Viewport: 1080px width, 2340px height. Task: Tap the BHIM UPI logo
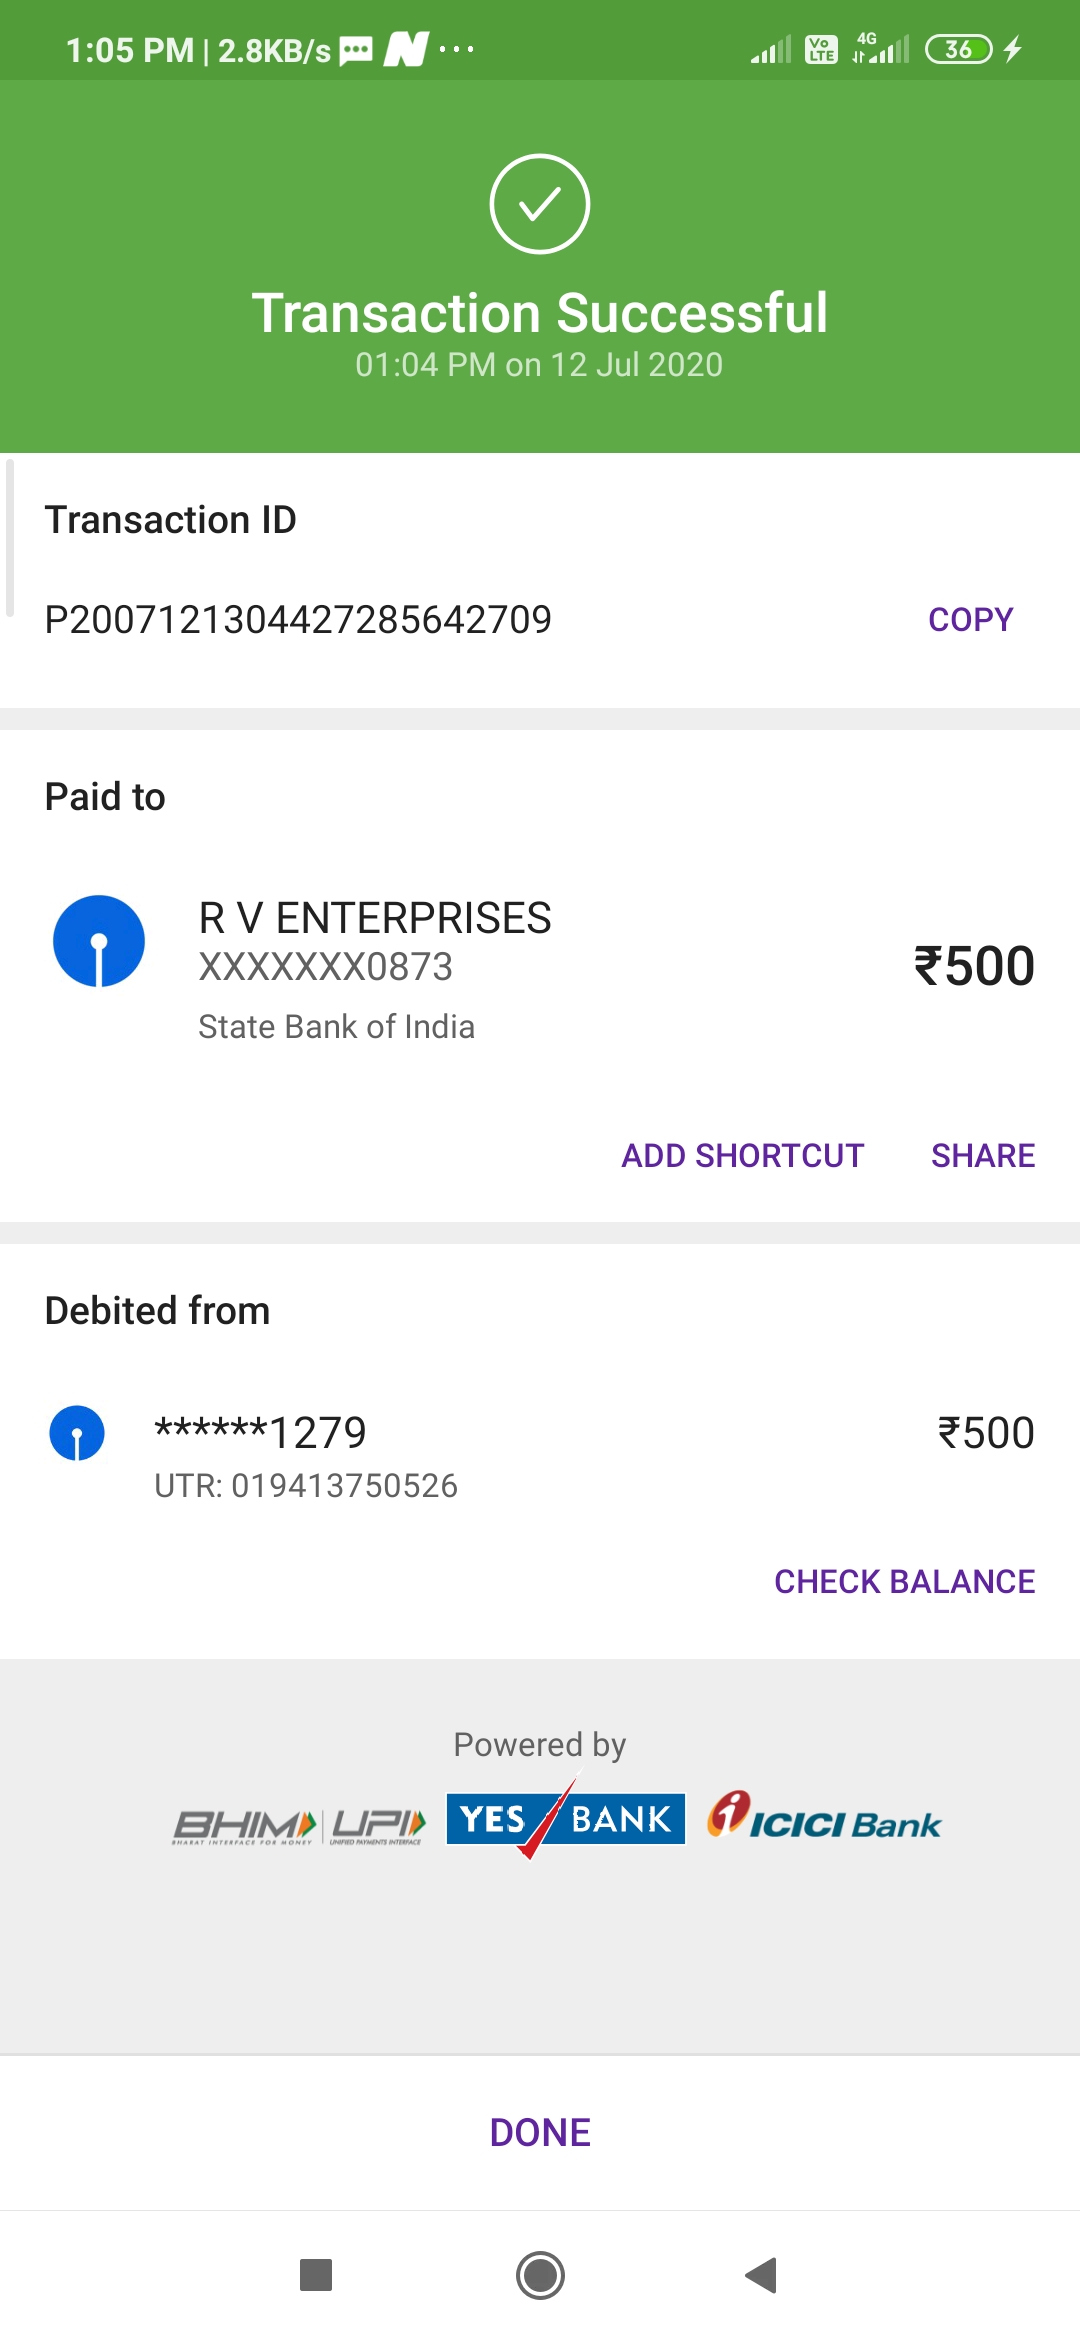(x=299, y=1825)
